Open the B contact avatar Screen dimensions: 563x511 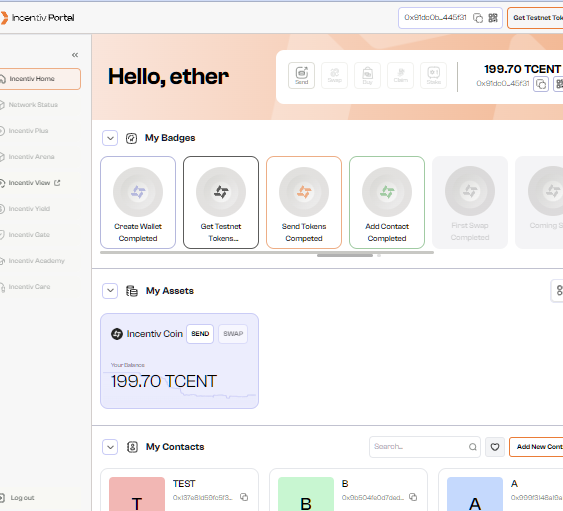point(306,494)
